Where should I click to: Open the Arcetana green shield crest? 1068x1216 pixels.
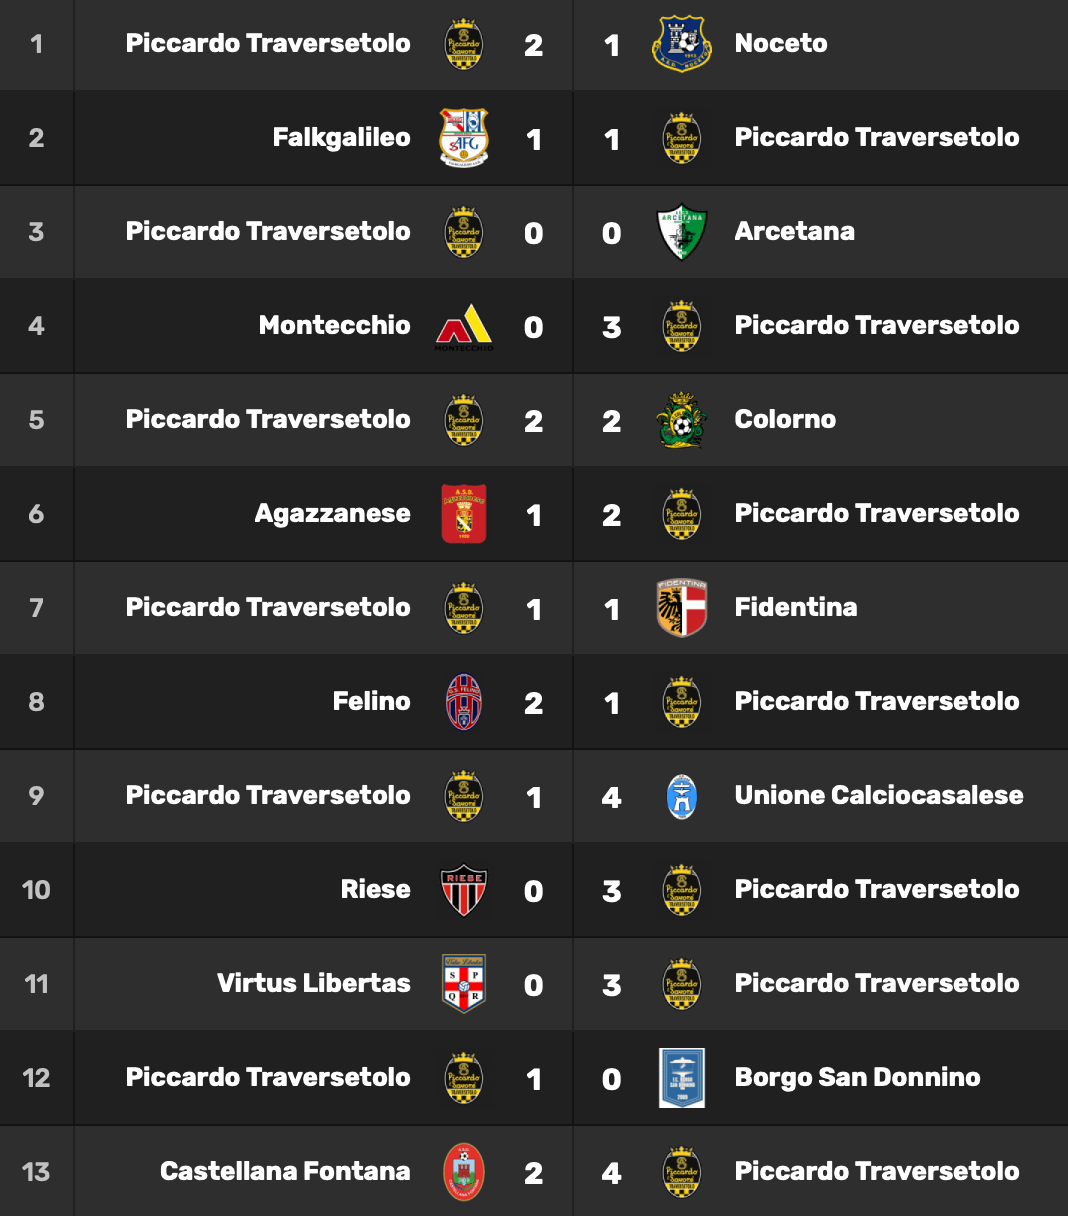682,232
